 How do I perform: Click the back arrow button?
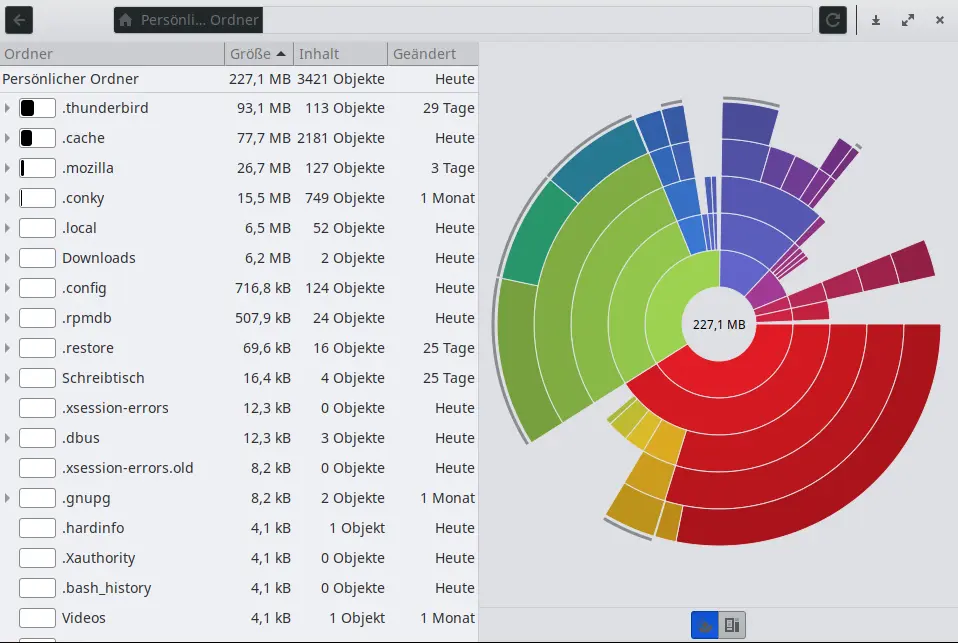point(19,20)
